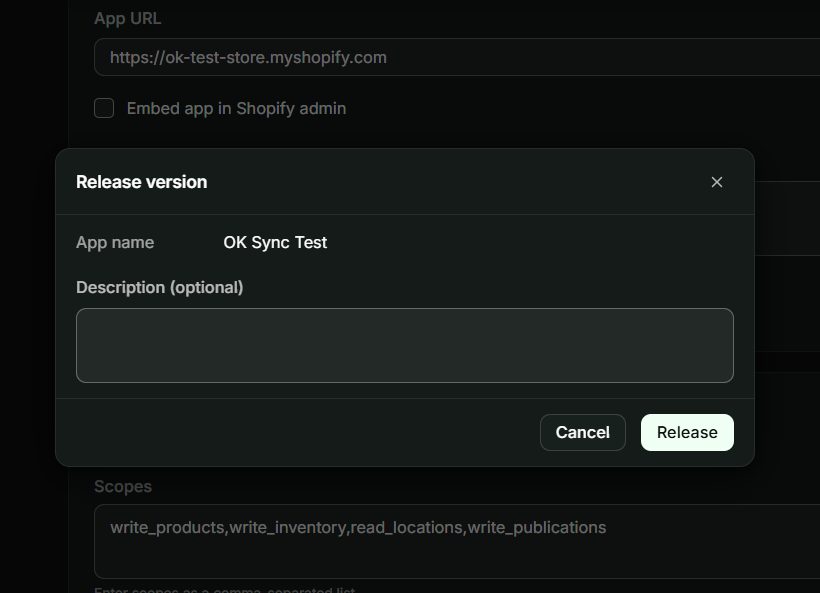The width and height of the screenshot is (820, 593).
Task: Click empty dialog footer left of Cancel
Action: (x=298, y=432)
